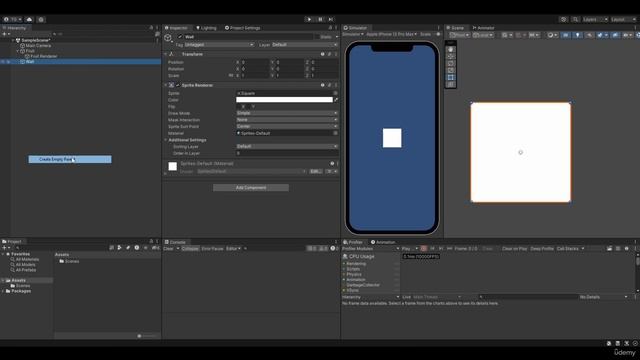Open the Sprite Renderer component options menu
Image resolution: width=640 pixels, height=360 pixels.
coord(336,85)
